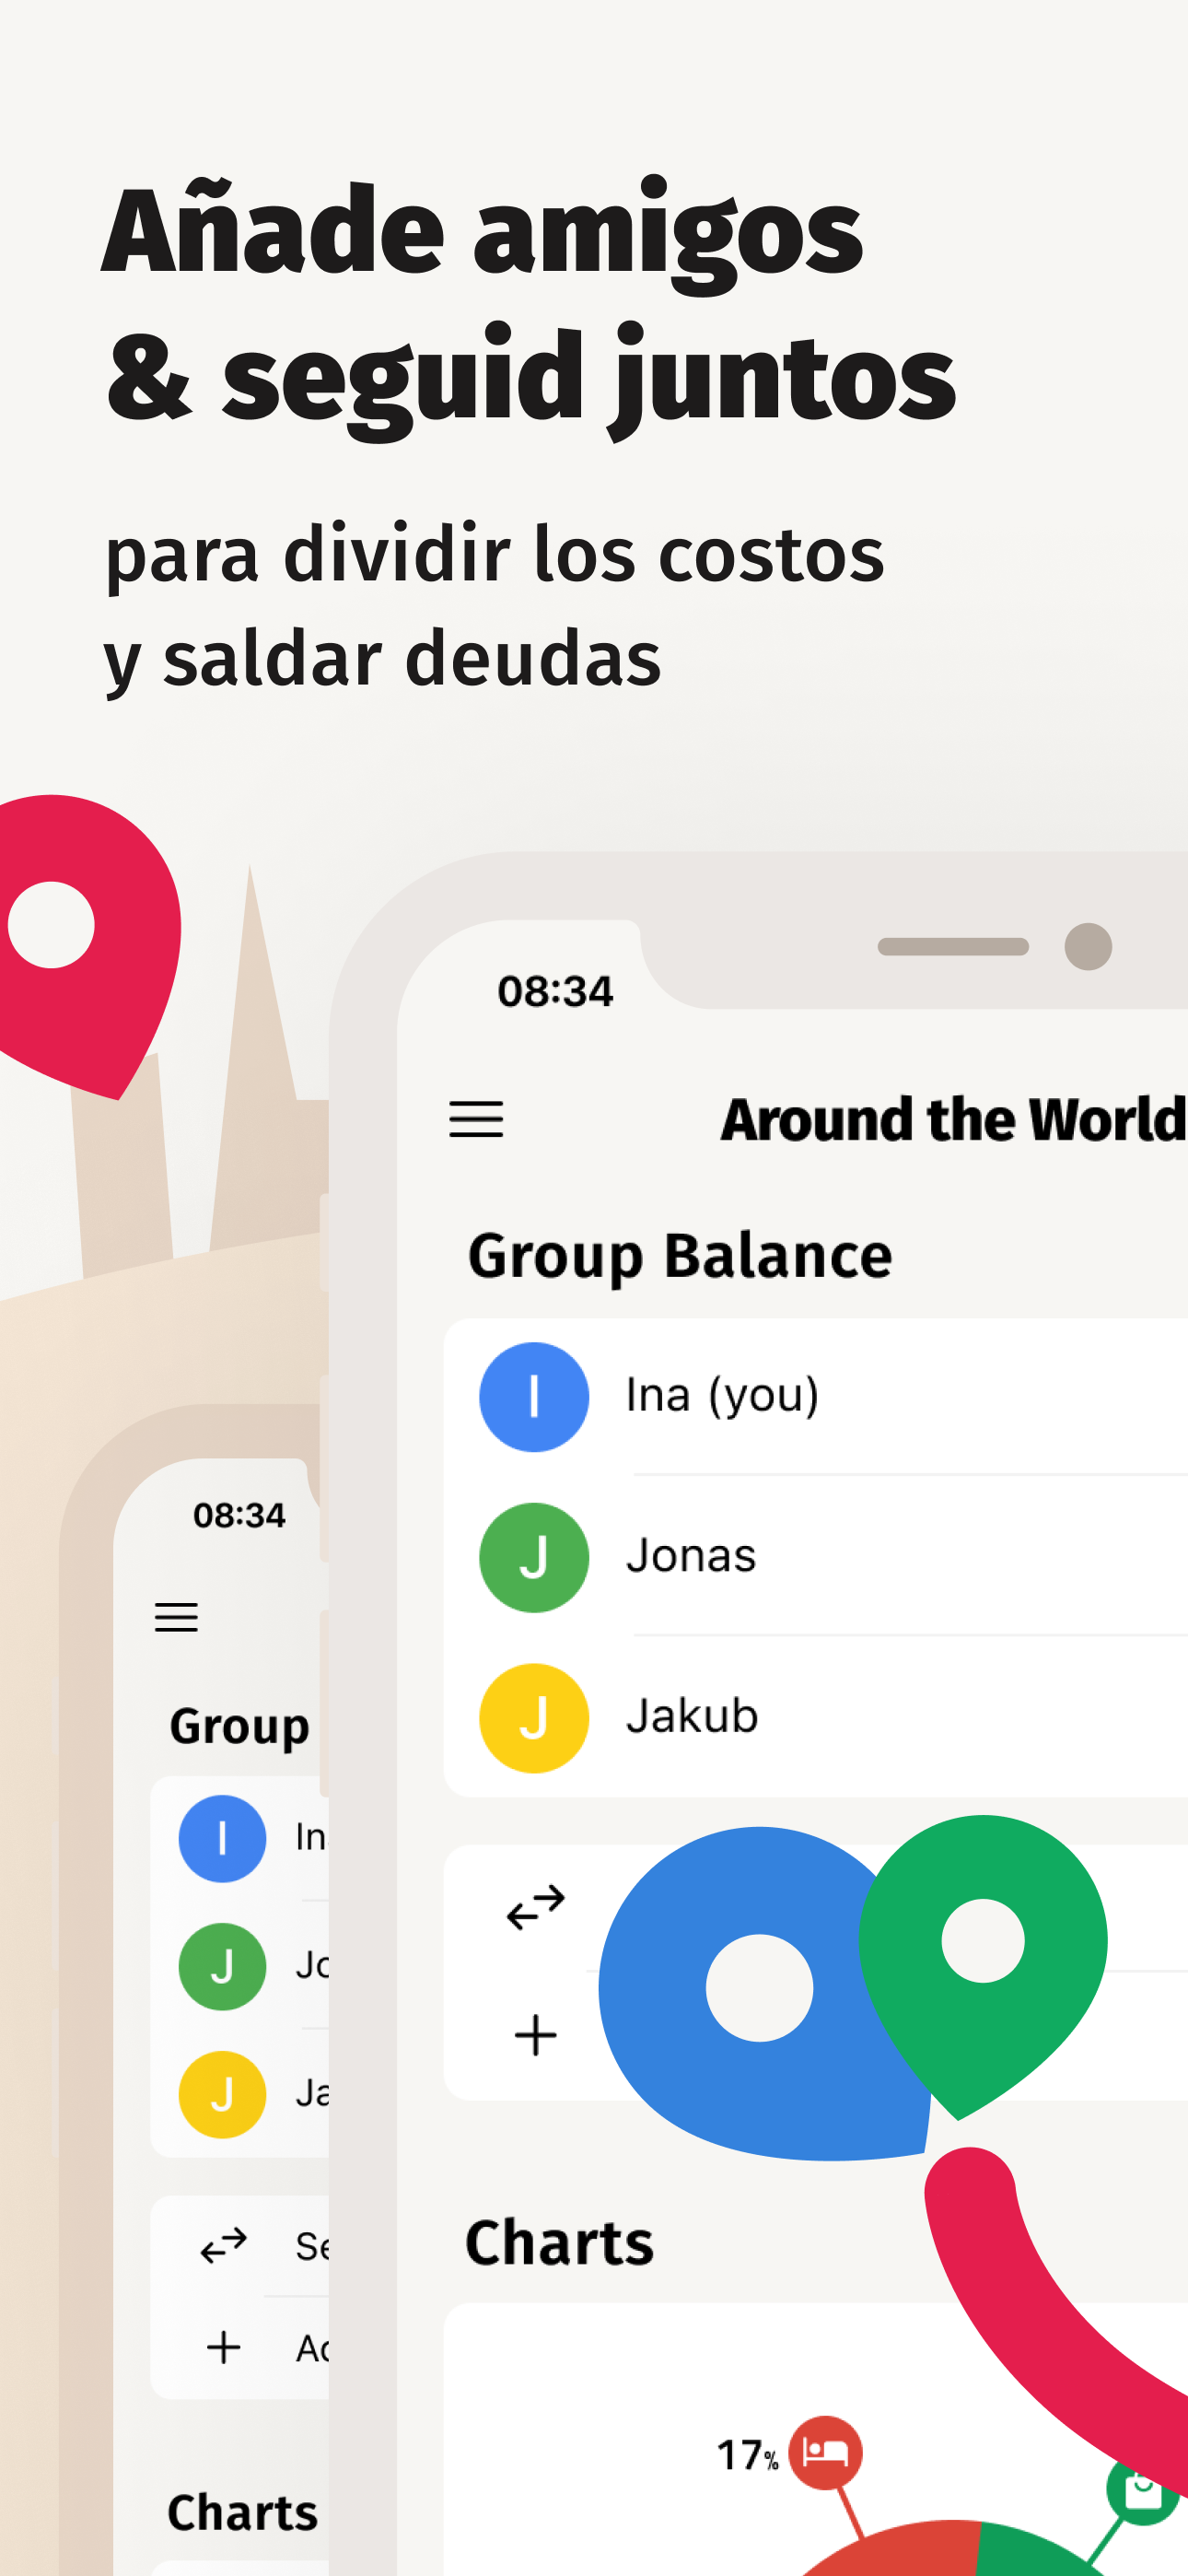This screenshot has height=2576, width=1188.
Task: Tap the yellow J avatar in the back phone
Action: click(x=222, y=2094)
